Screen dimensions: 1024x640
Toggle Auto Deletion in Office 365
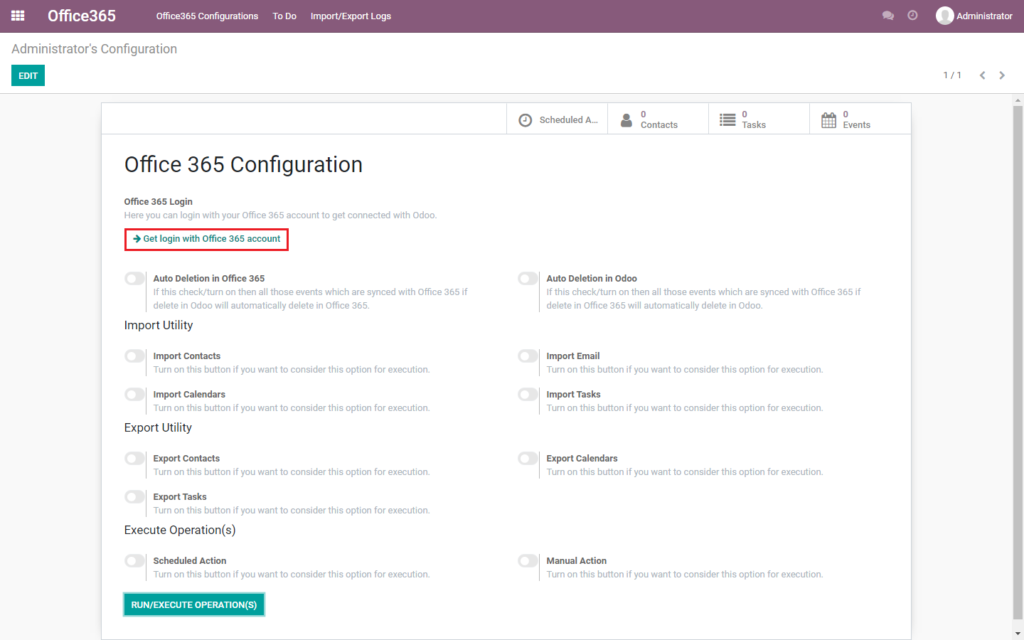click(x=135, y=279)
